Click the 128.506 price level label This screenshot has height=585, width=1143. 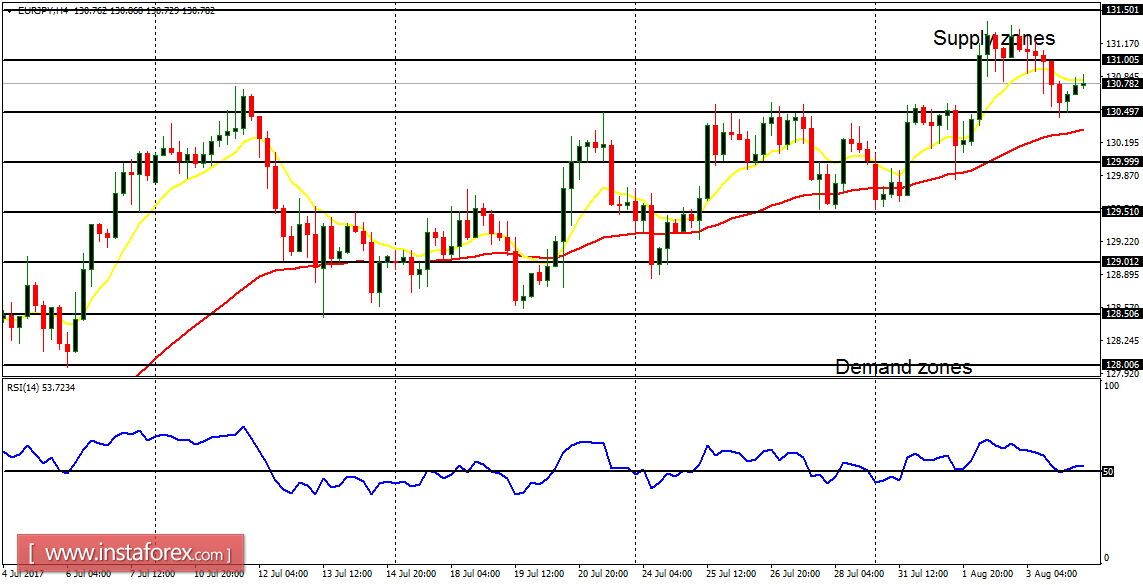1123,313
